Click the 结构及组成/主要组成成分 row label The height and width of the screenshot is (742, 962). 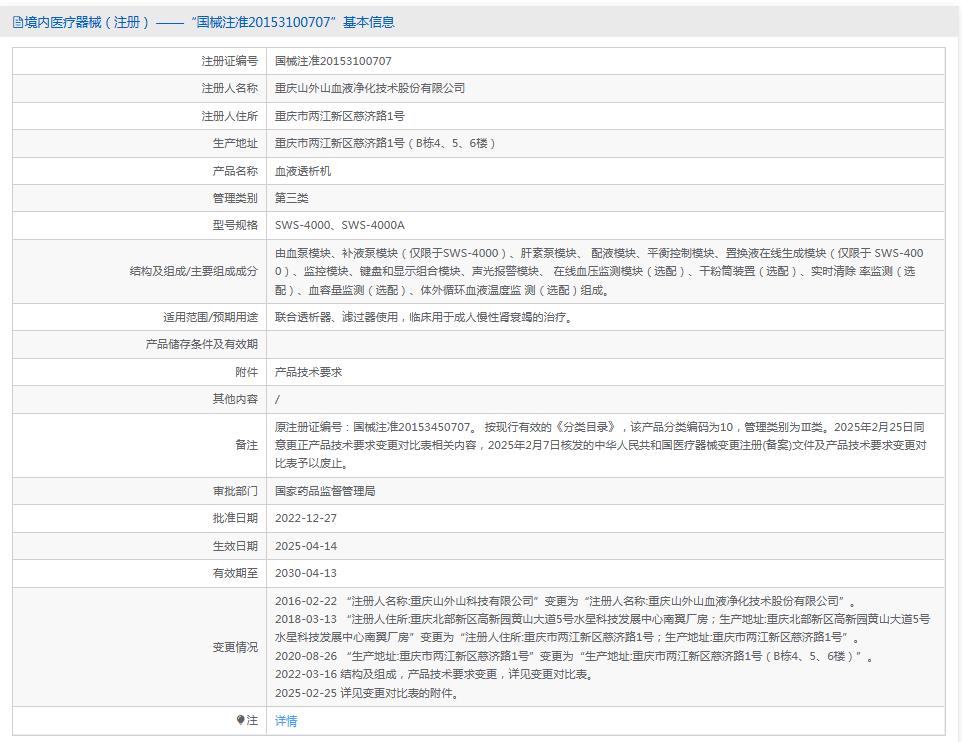click(x=193, y=271)
